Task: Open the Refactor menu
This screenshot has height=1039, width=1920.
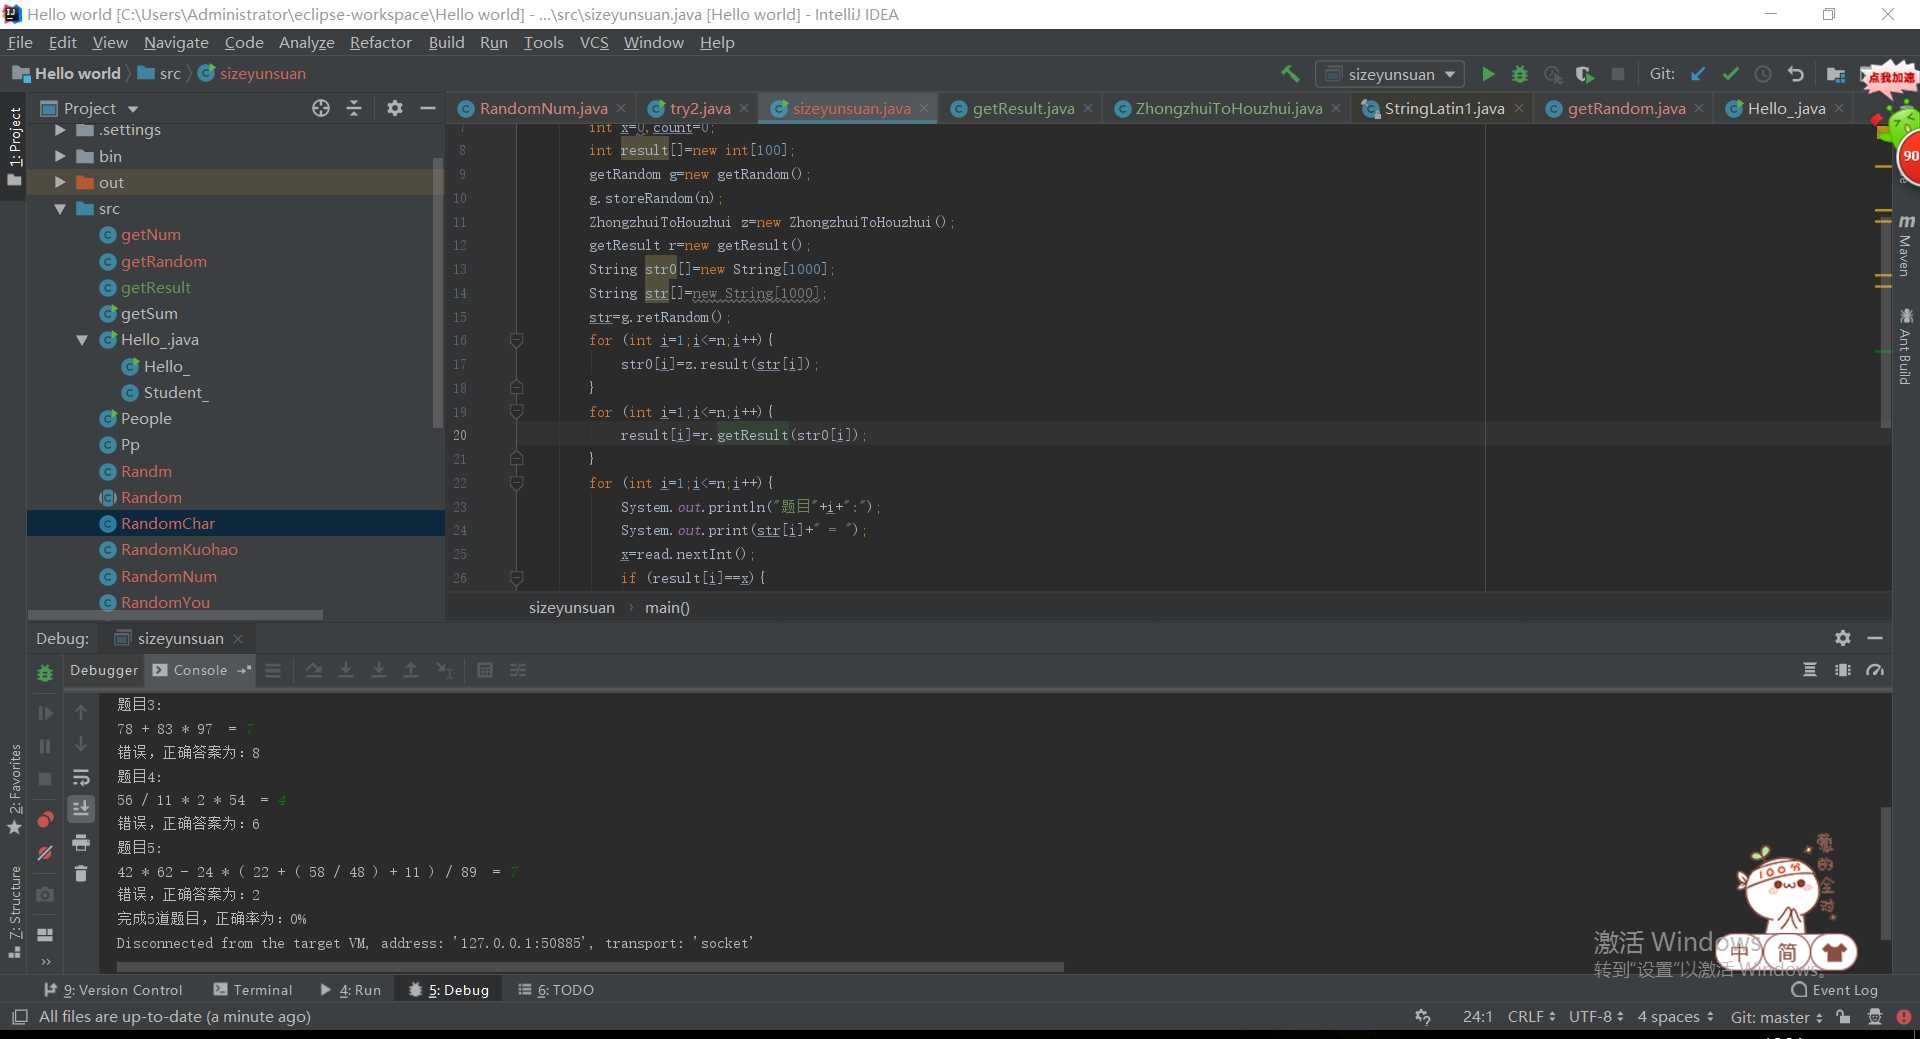Action: 380,42
